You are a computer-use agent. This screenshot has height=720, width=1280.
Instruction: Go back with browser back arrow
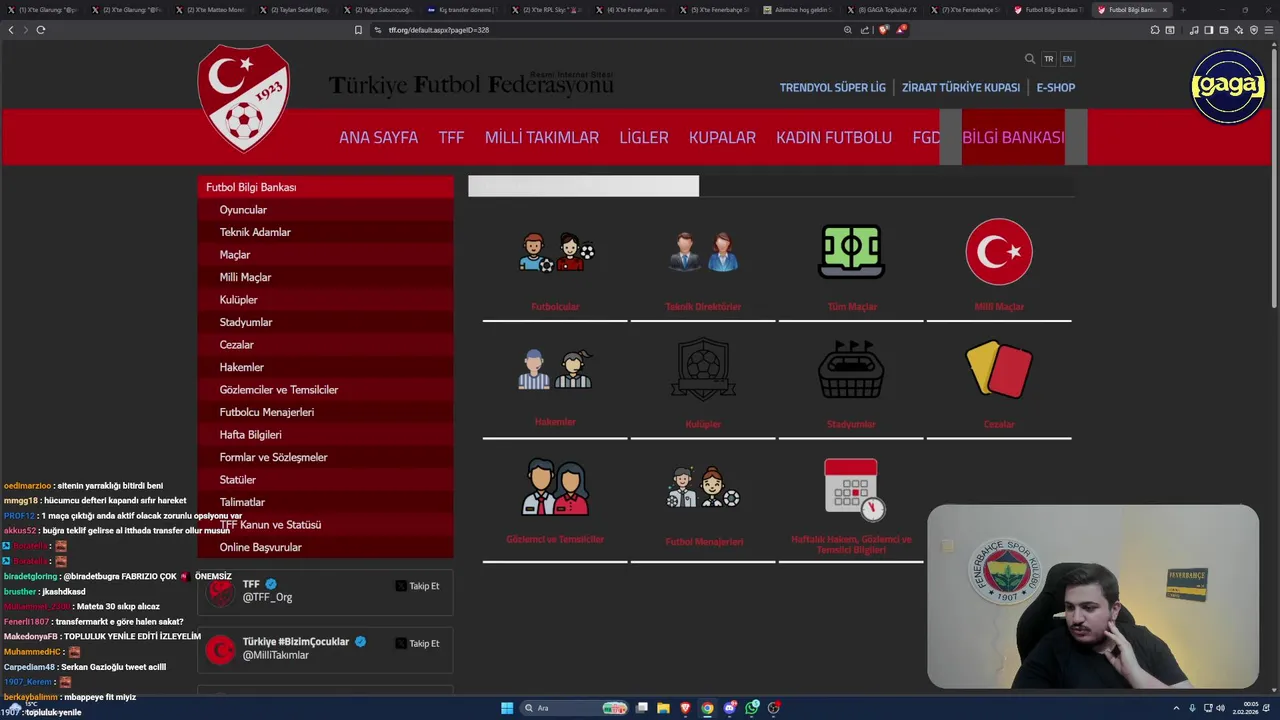coord(11,30)
